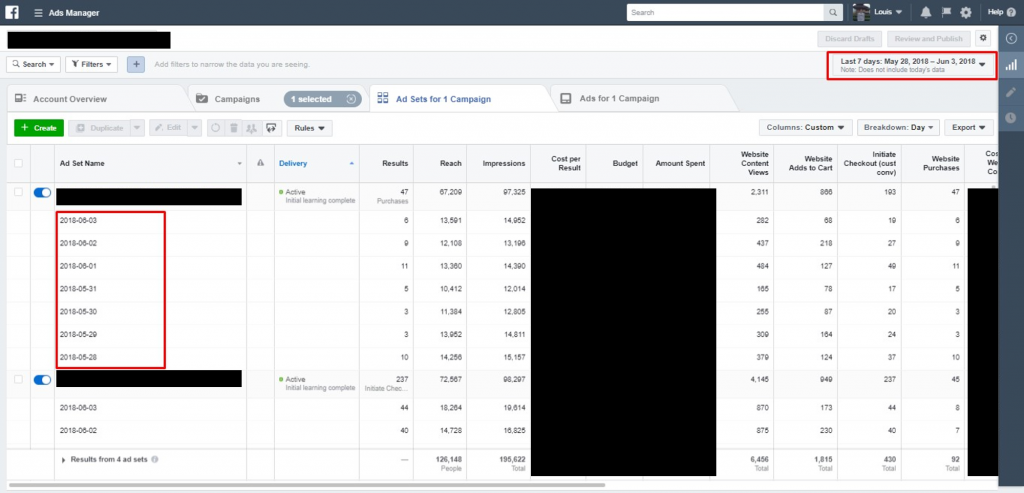The height and width of the screenshot is (493, 1024).
Task: Open the charts panel icon in sidebar
Action: [1011, 65]
